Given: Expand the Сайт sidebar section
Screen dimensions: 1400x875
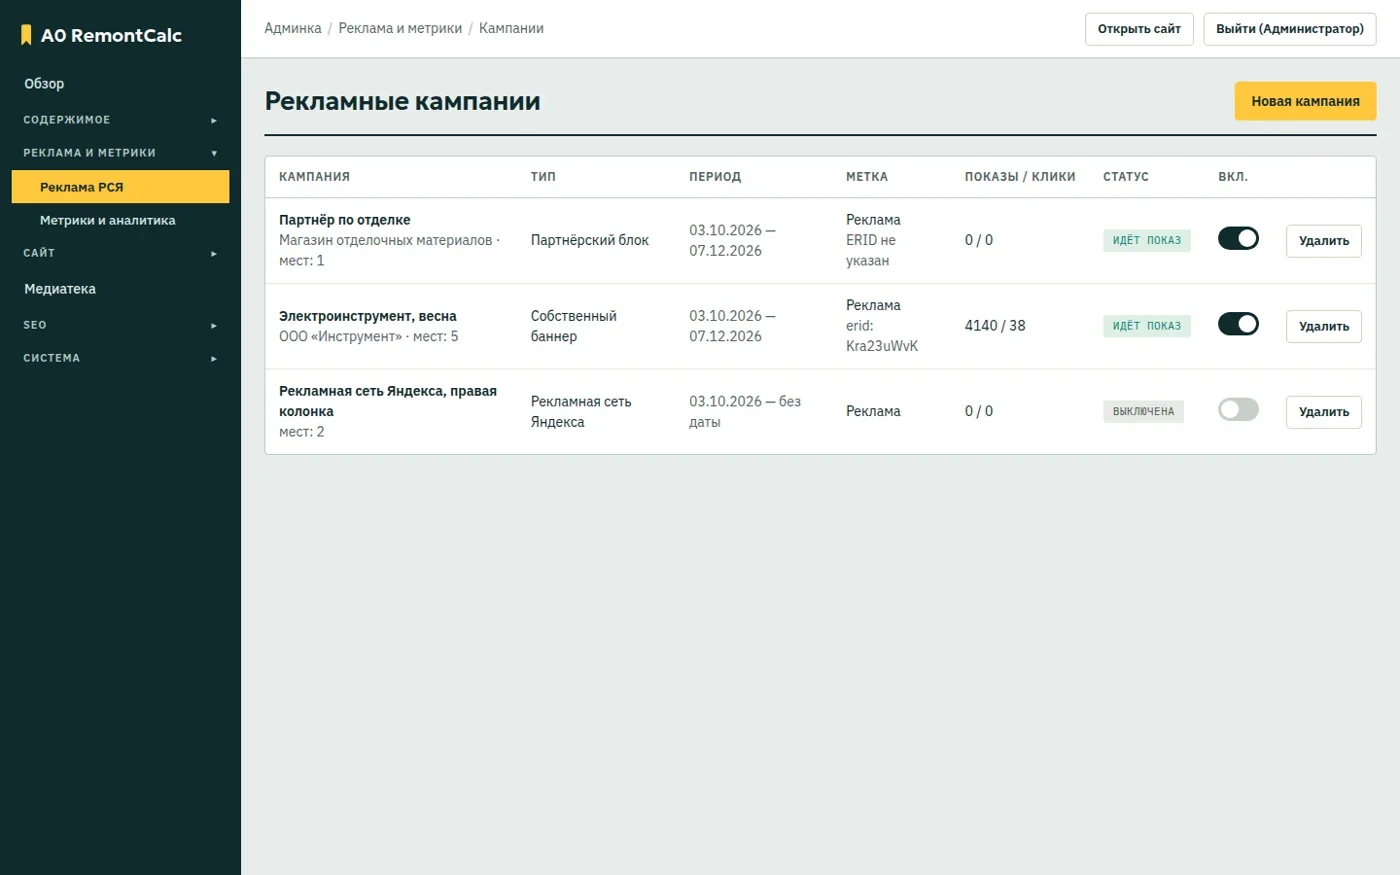Looking at the screenshot, I should (x=120, y=253).
